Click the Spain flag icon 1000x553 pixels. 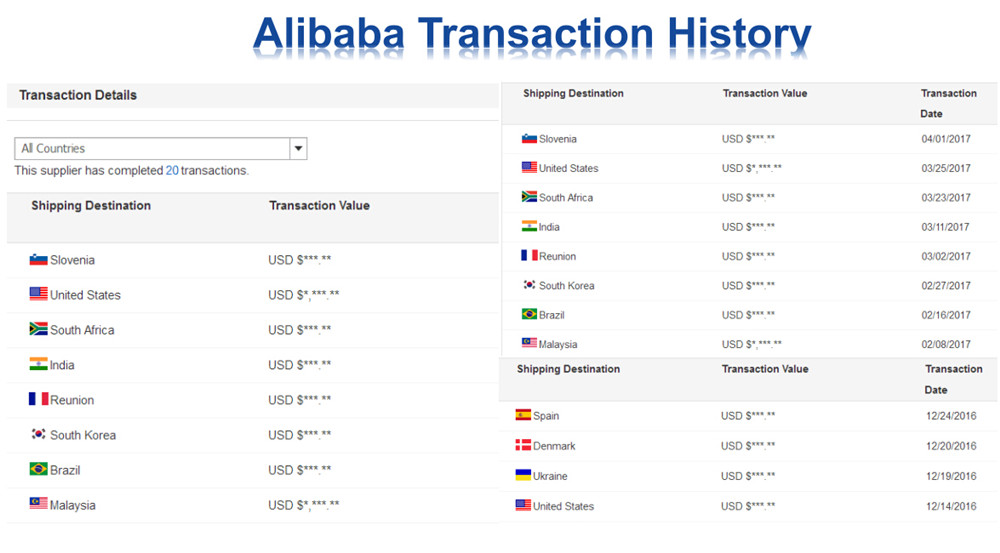coord(523,415)
